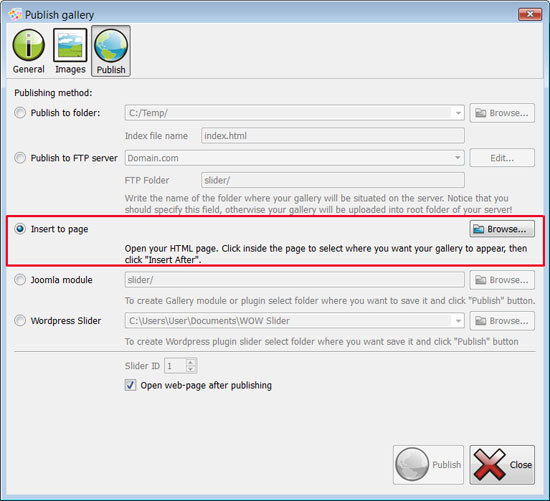
Task: Choose the Joomla module radio option
Action: click(20, 280)
